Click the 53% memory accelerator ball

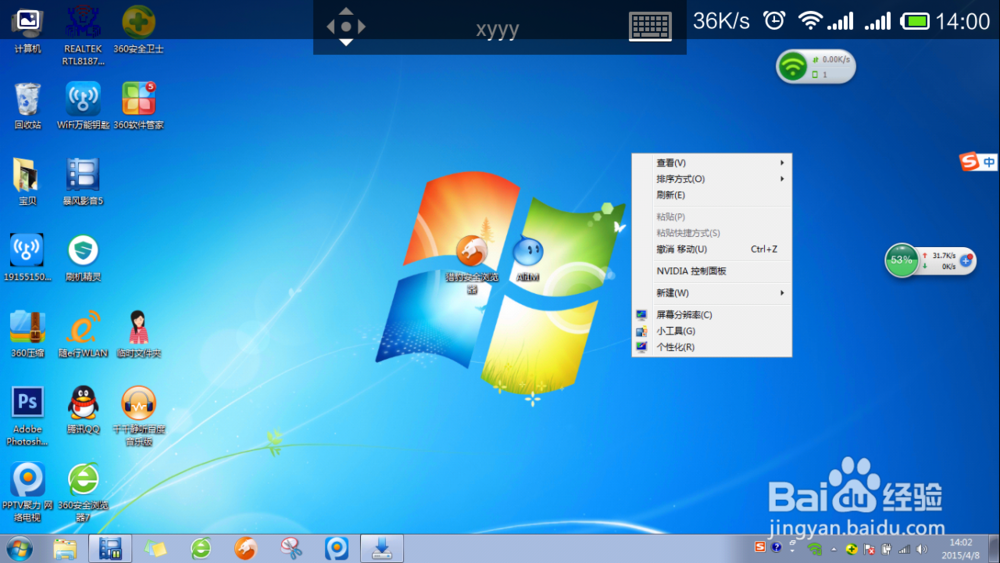[901, 260]
